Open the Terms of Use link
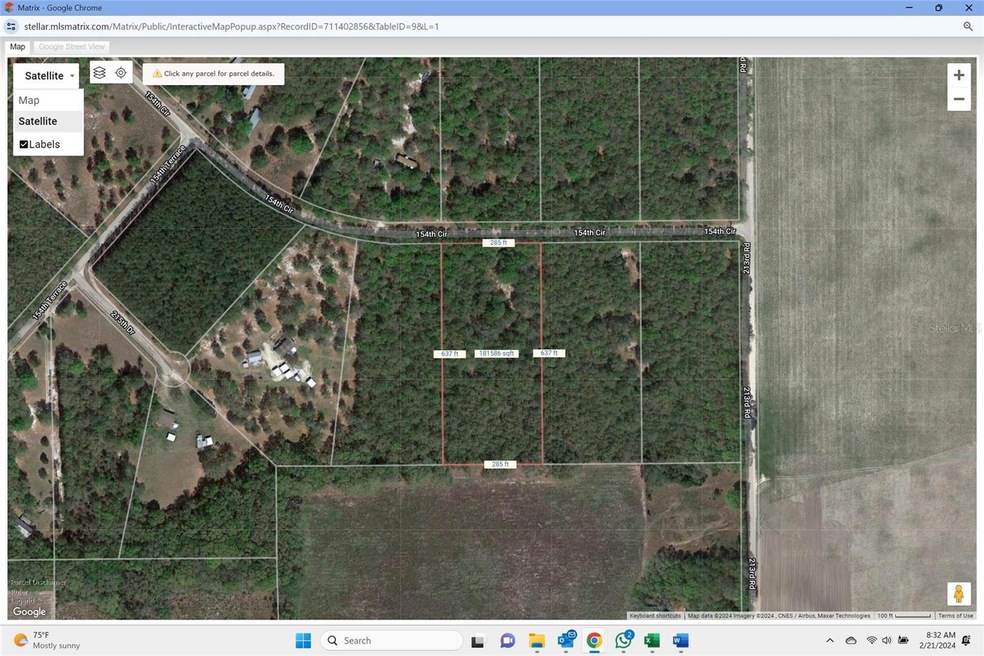 pyautogui.click(x=955, y=616)
